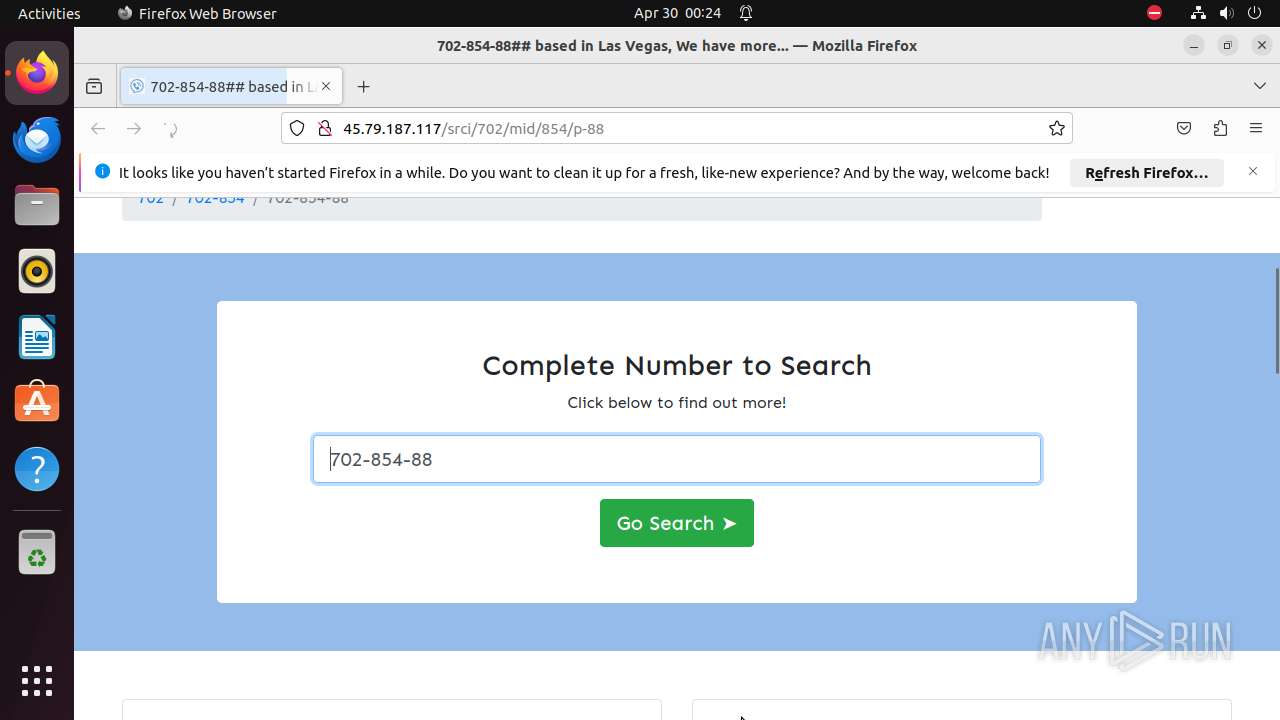Image resolution: width=1280 pixels, height=720 pixels.
Task: Close the 702-854-88## tab
Action: click(326, 87)
